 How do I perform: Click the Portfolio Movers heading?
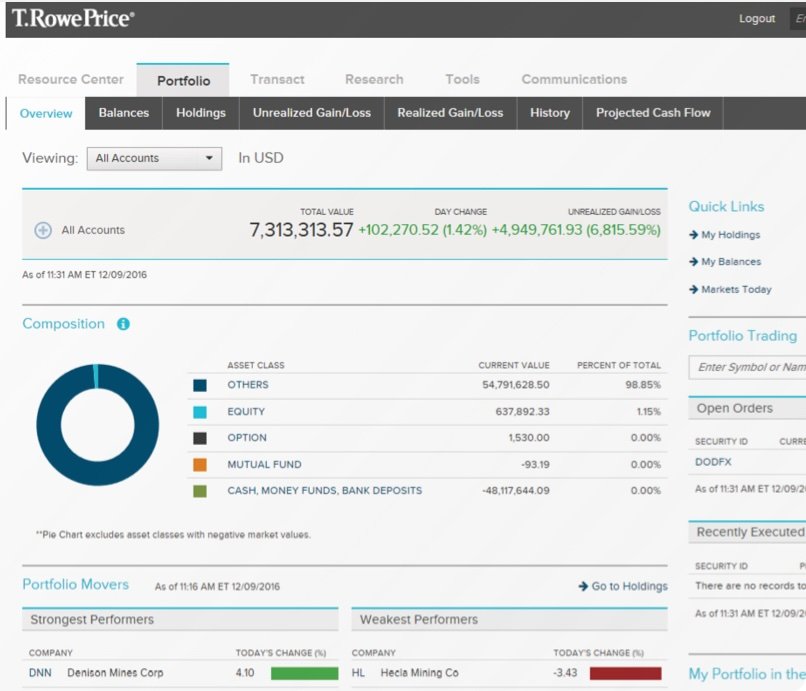(76, 585)
